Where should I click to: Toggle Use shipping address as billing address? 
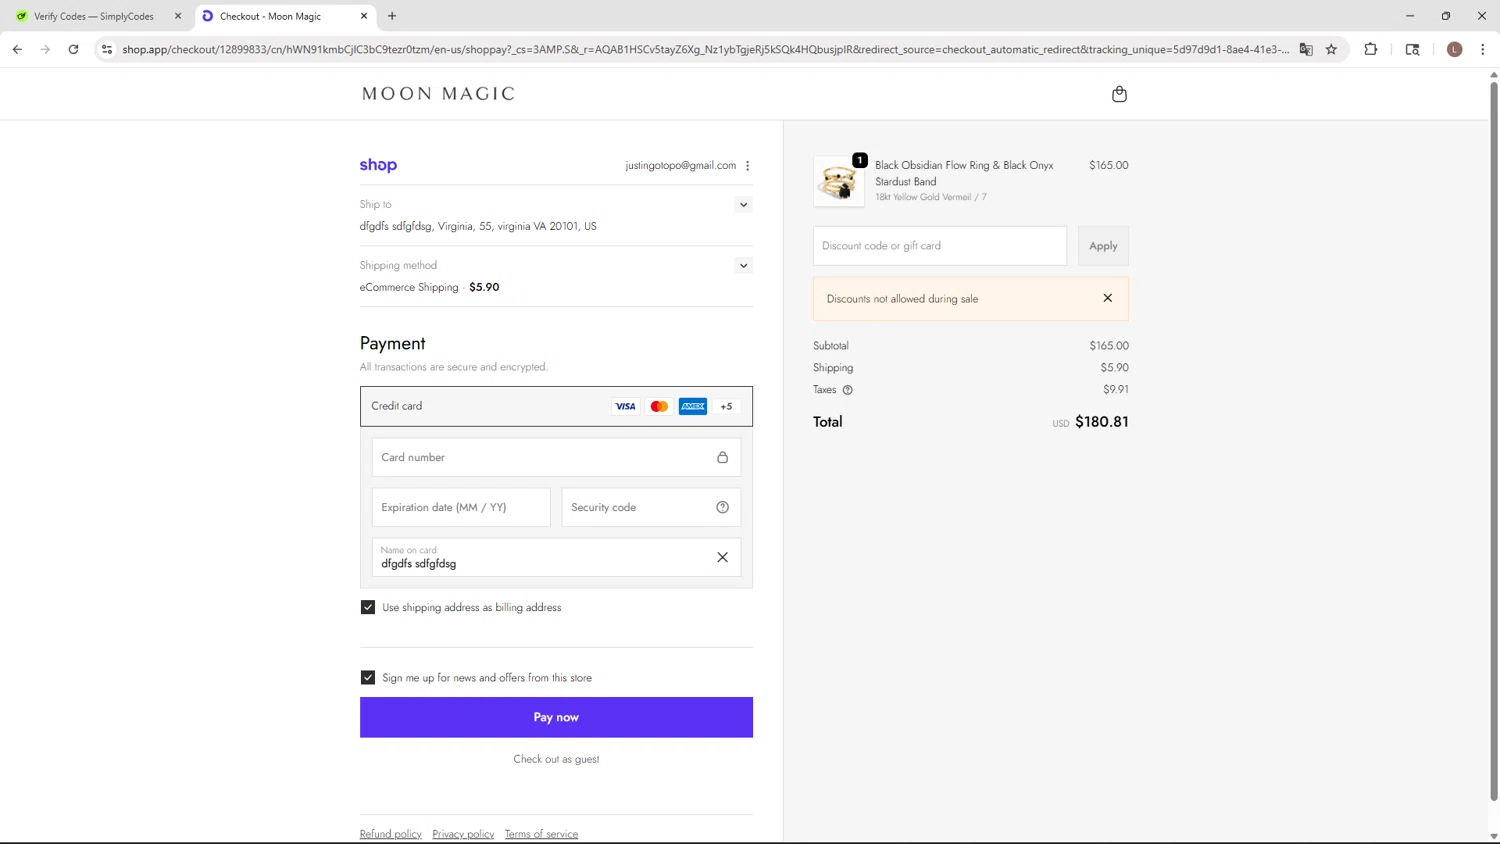click(x=368, y=608)
